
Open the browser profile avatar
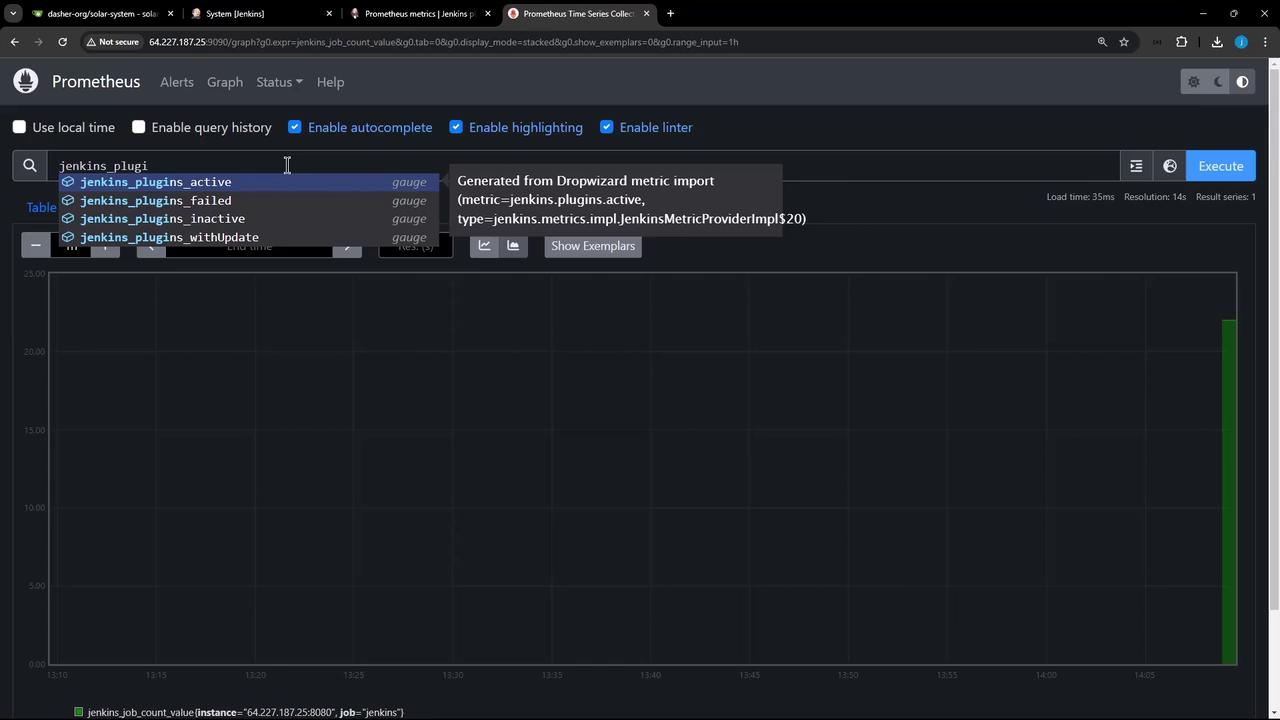coord(1241,42)
